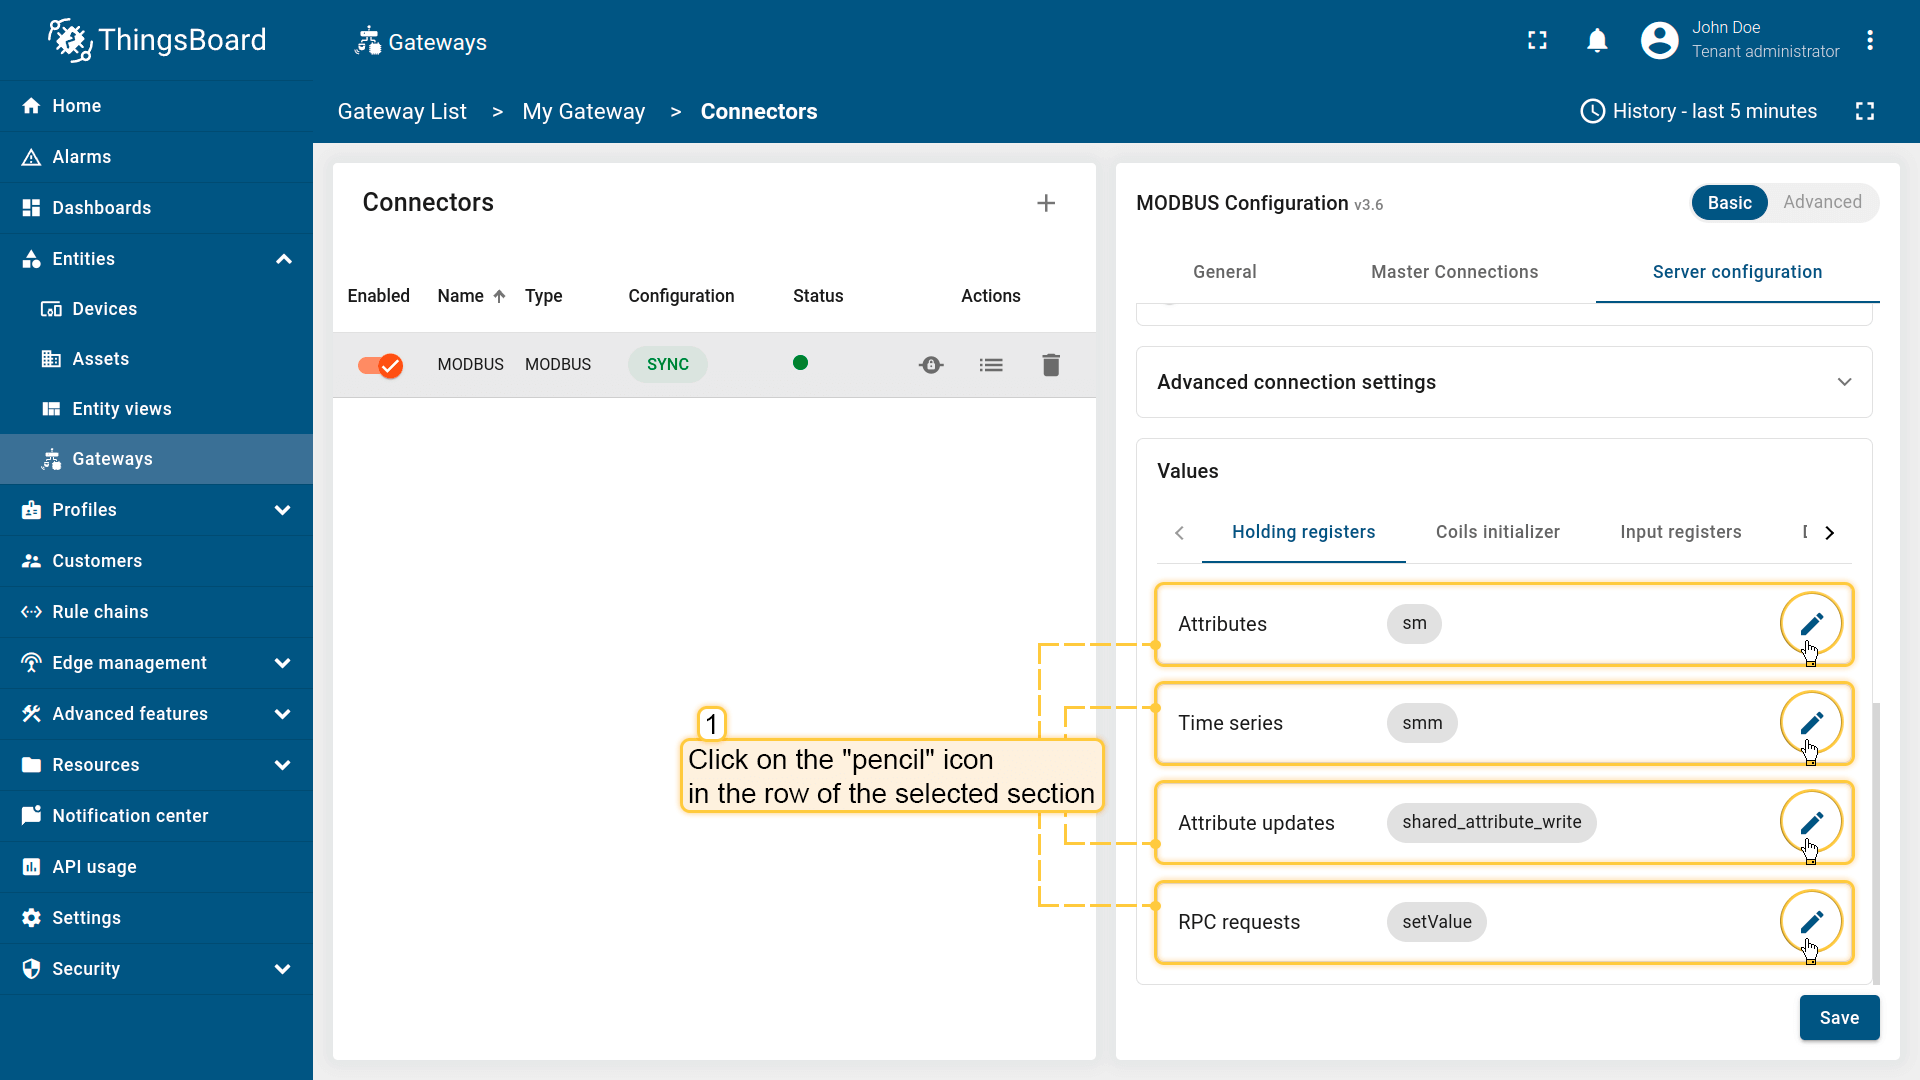The image size is (1920, 1080).
Task: Open the Input registers tab
Action: [x=1680, y=532]
